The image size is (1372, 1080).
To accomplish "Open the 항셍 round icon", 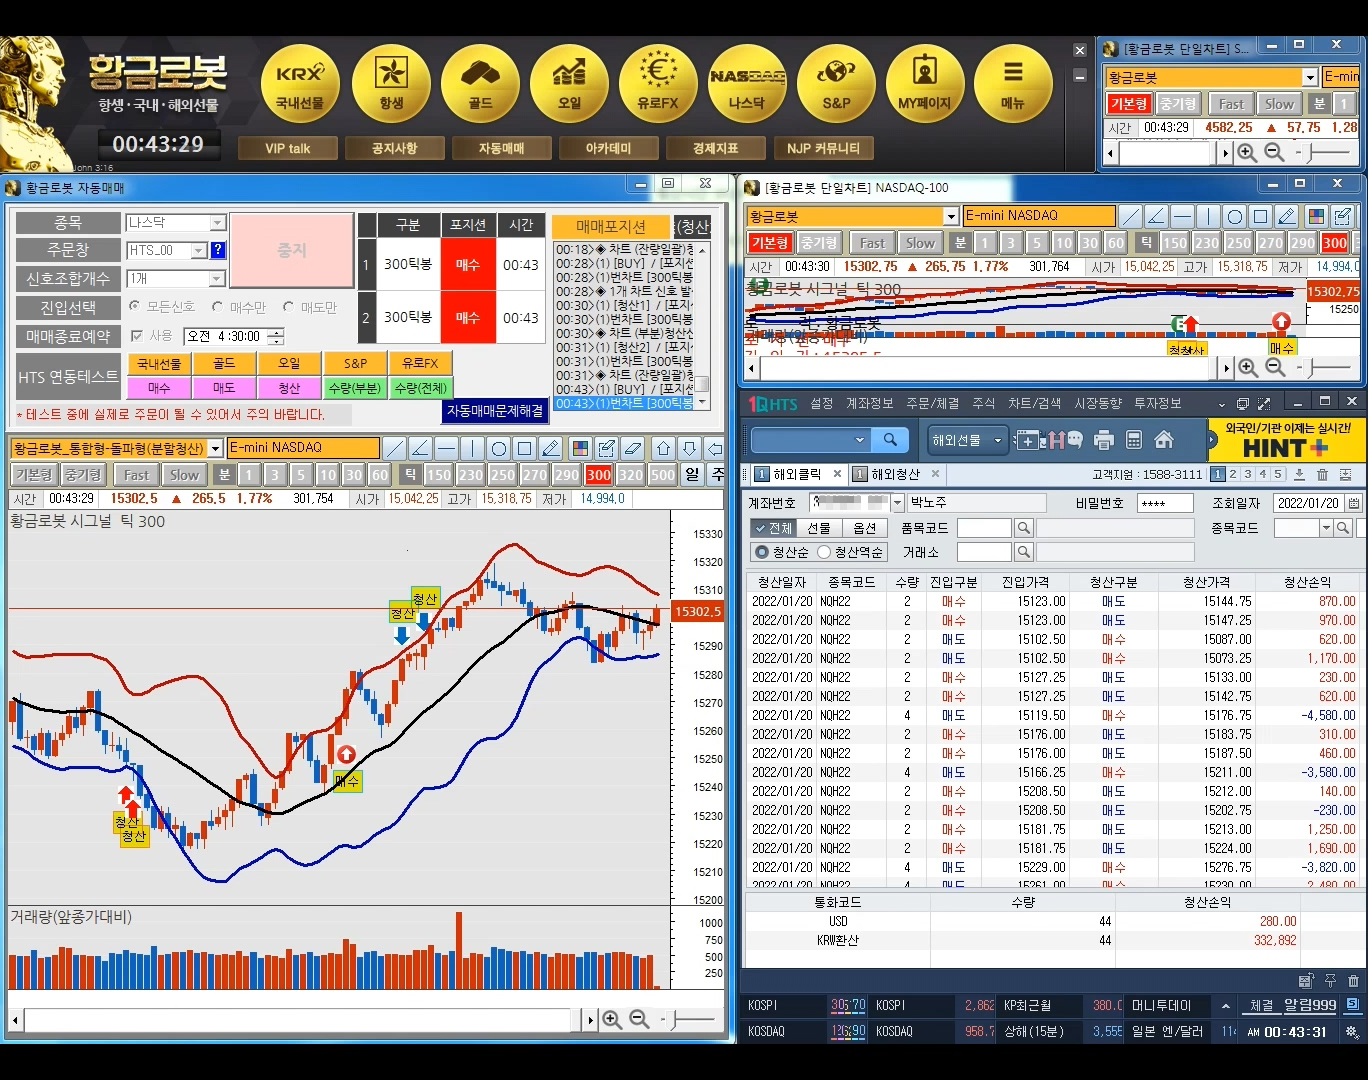I will click(391, 84).
